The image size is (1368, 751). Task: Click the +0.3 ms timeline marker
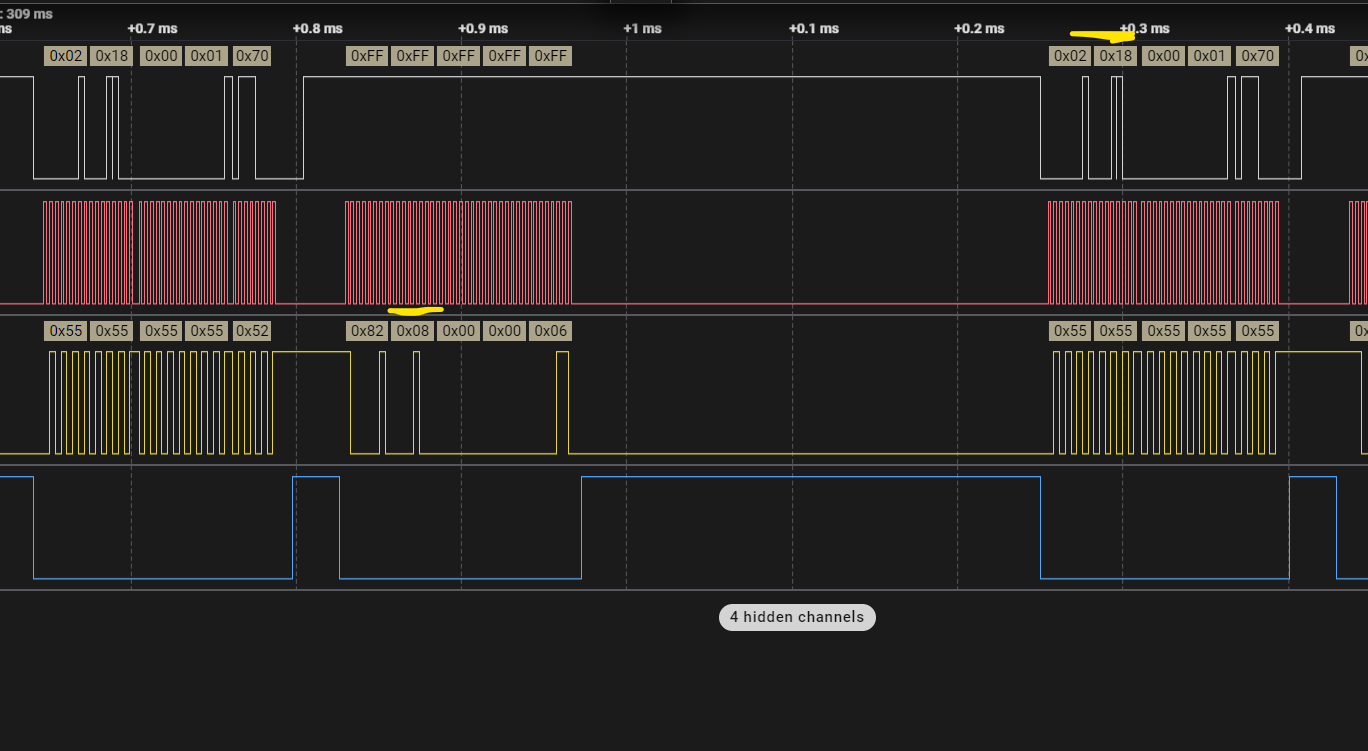point(1144,28)
